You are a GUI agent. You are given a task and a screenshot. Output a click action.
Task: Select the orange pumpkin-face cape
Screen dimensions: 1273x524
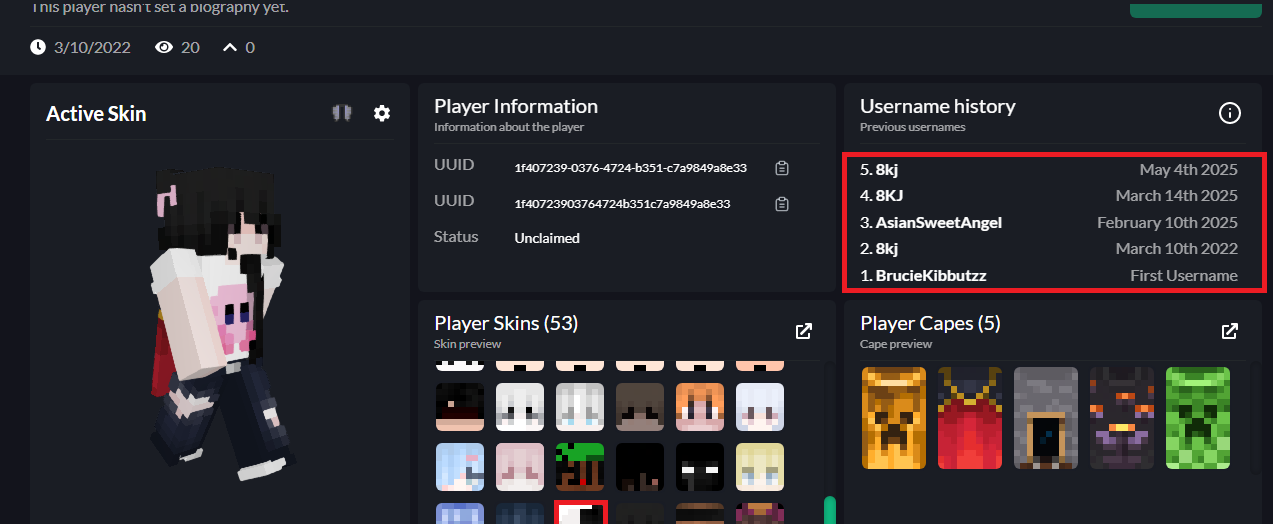894,418
